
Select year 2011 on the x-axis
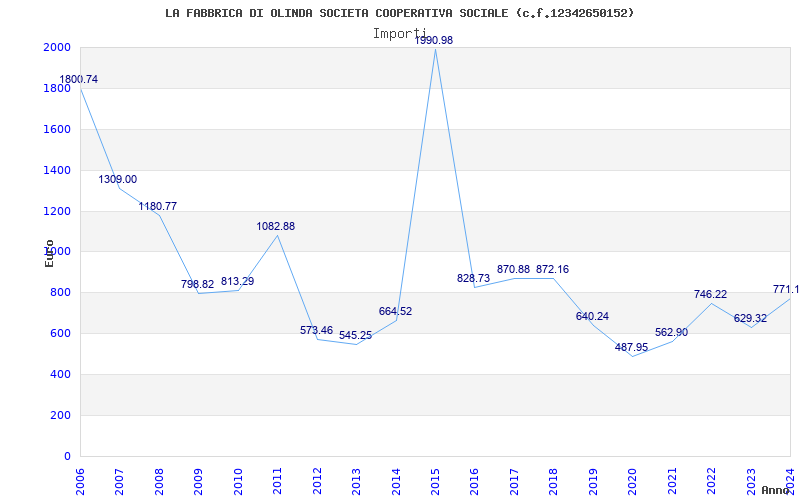(278, 482)
